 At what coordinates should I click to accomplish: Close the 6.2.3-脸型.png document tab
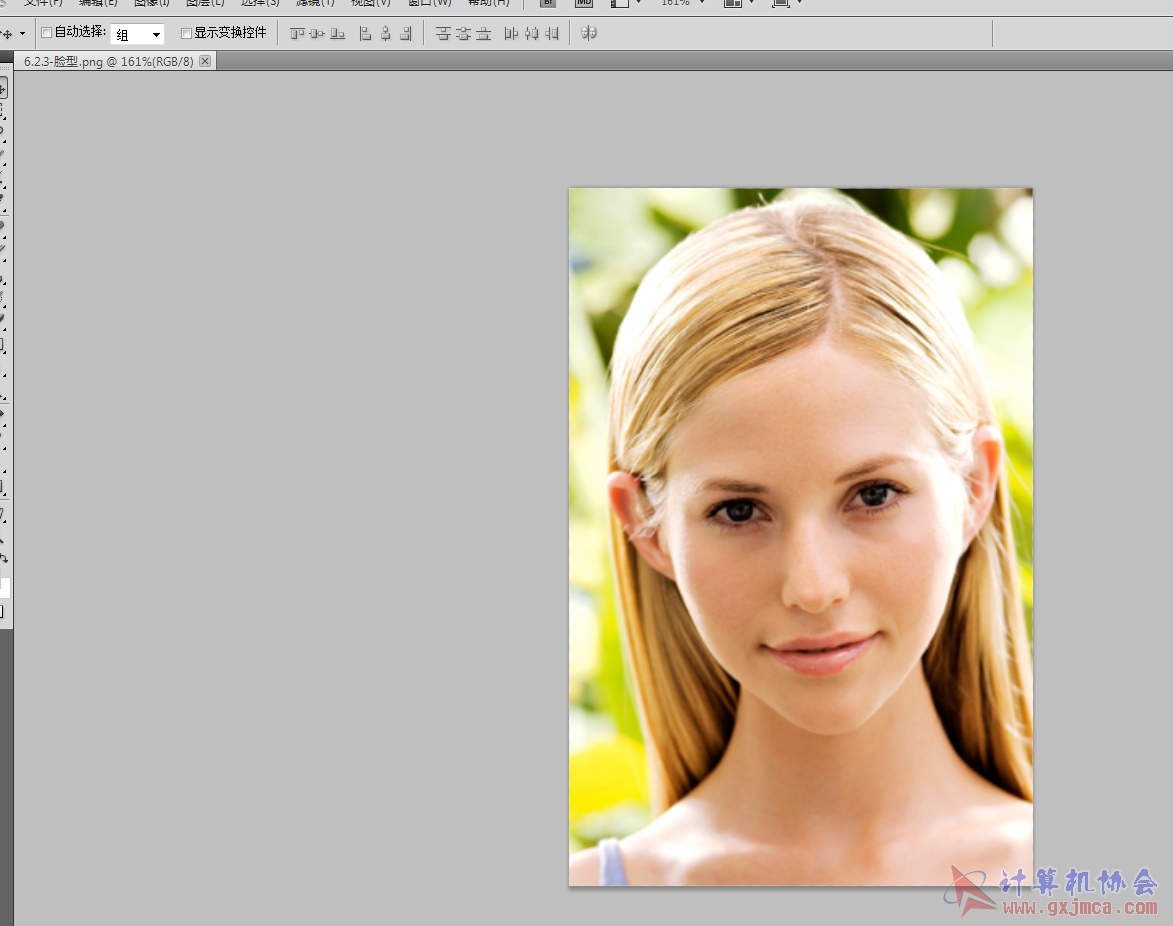coord(205,61)
